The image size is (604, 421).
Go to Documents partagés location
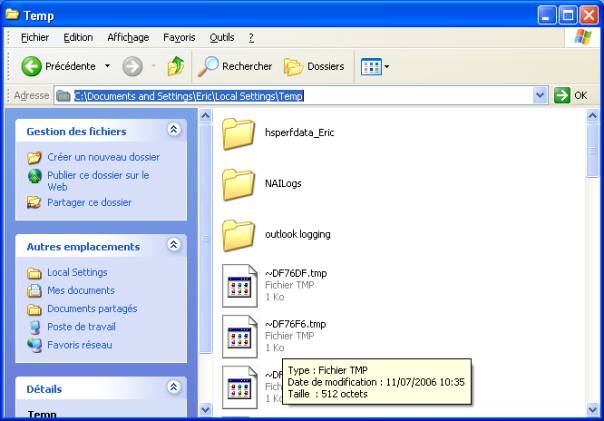click(92, 309)
